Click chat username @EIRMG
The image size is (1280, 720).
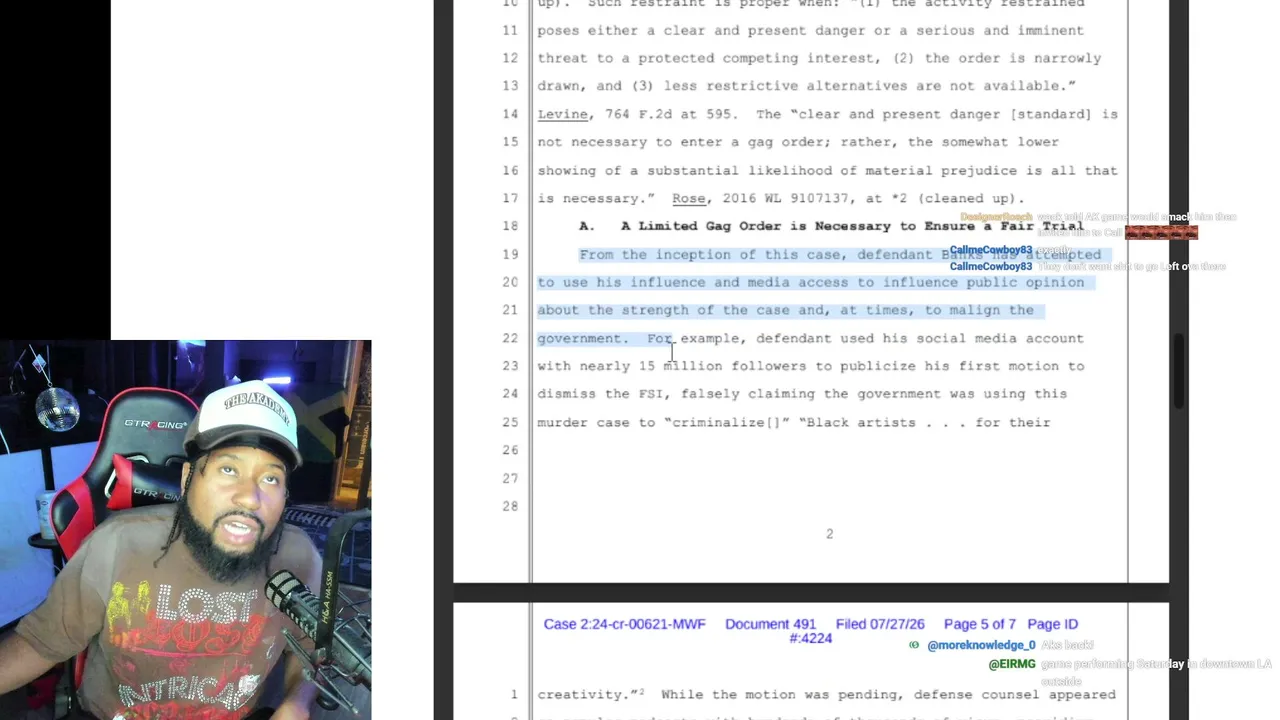pyautogui.click(x=1012, y=664)
